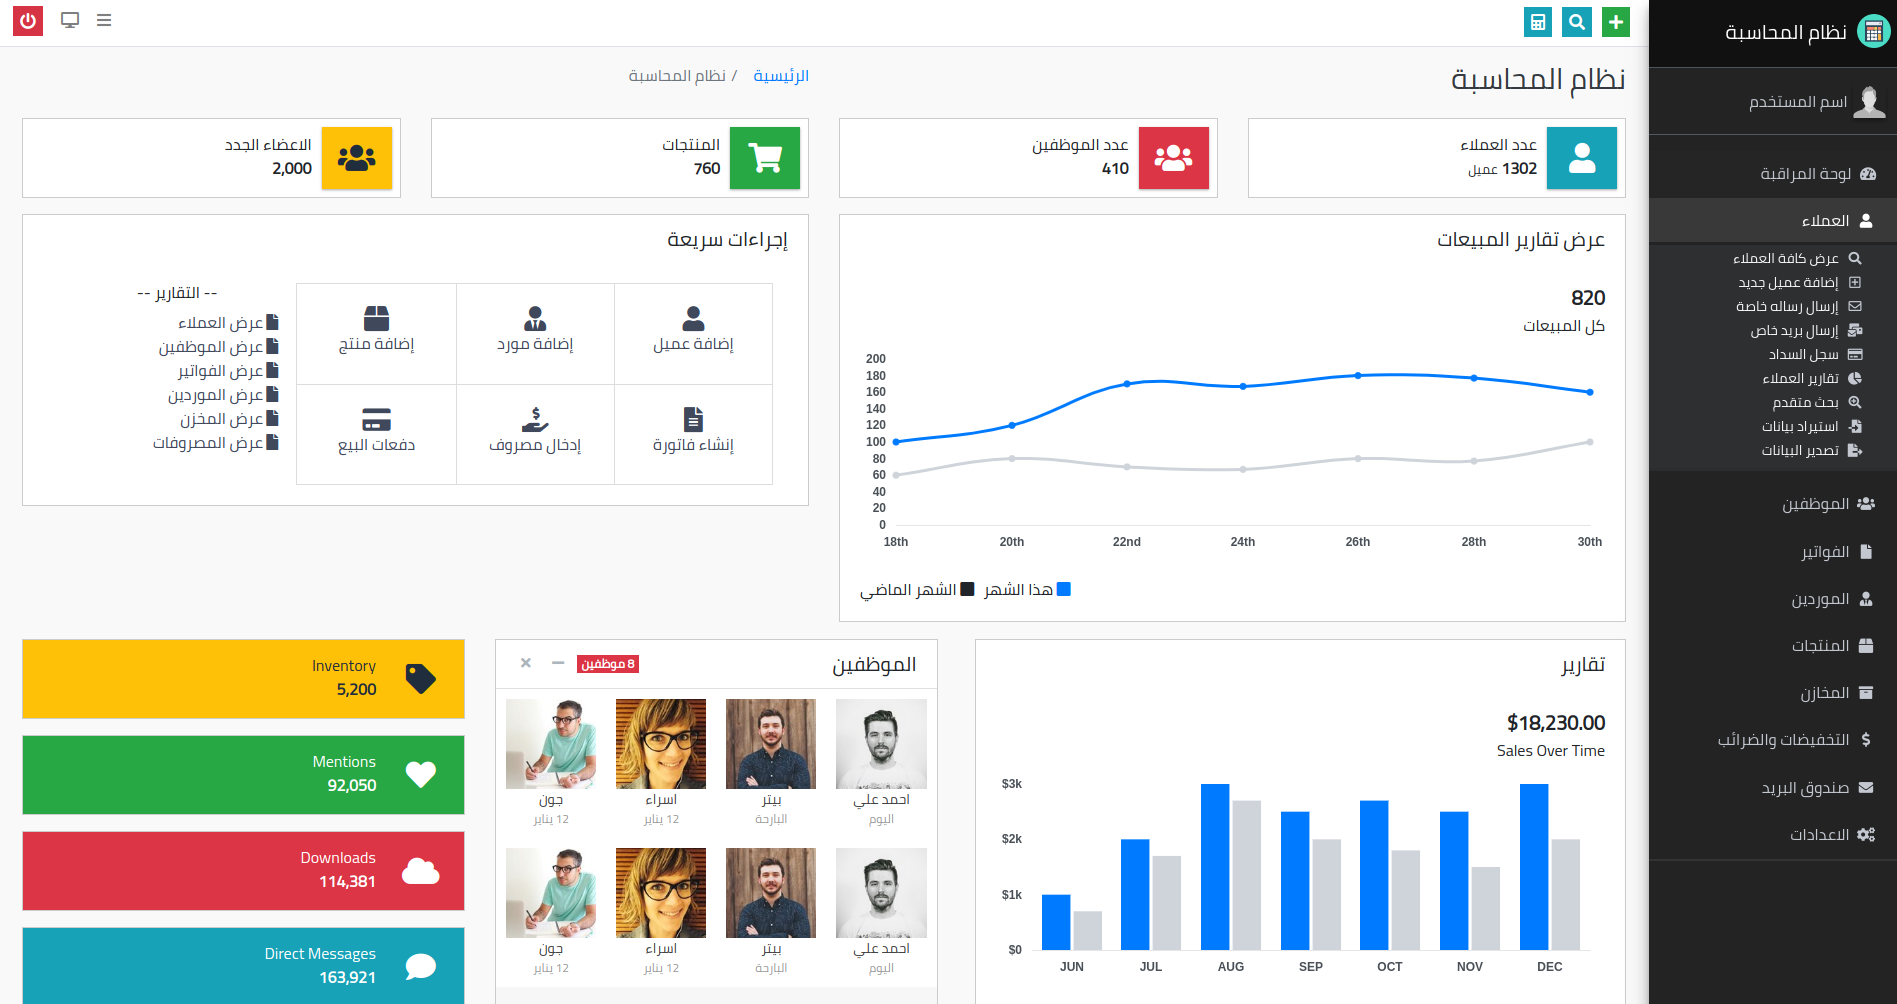The width and height of the screenshot is (1897, 1004).
Task: Expand the الفواتير sidebar section
Action: pos(1773,552)
